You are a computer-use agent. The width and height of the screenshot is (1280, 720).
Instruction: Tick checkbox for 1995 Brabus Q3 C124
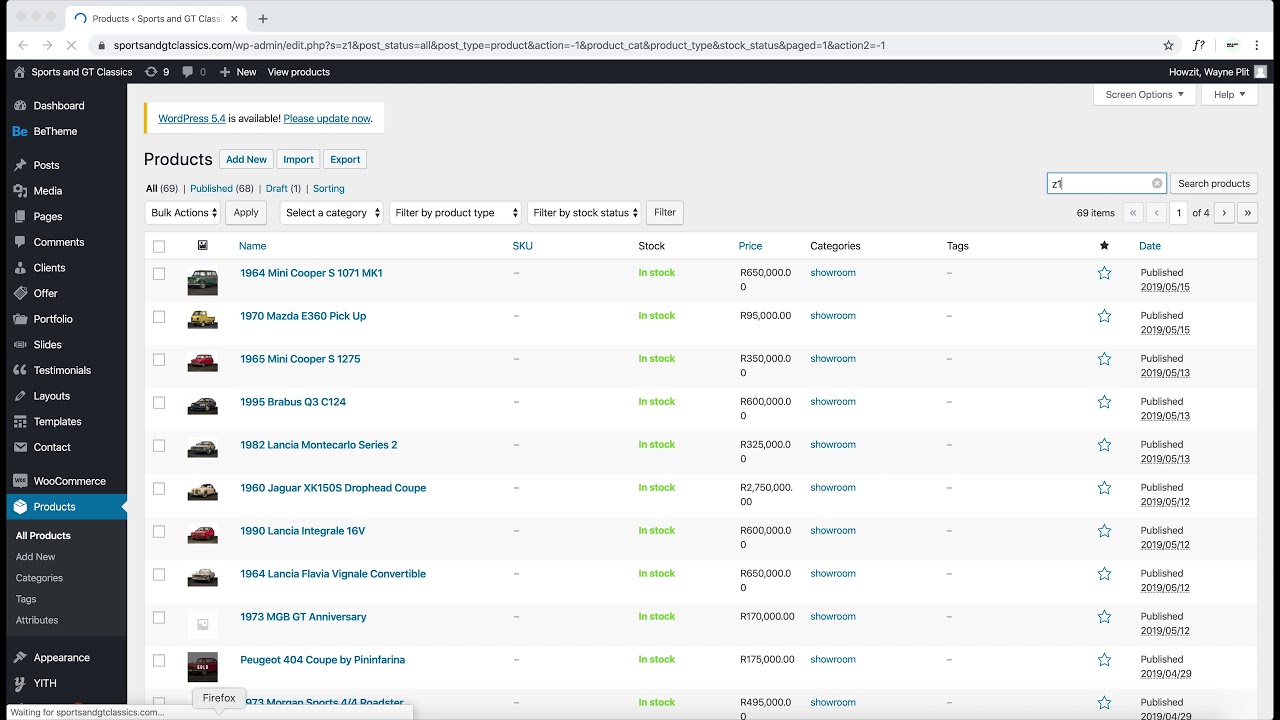[x=159, y=403]
